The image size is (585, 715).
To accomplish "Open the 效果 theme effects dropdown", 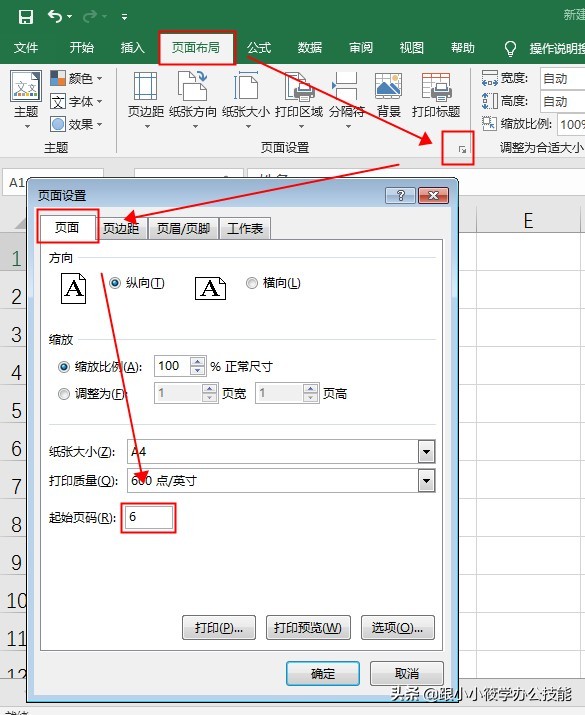I will click(76, 124).
